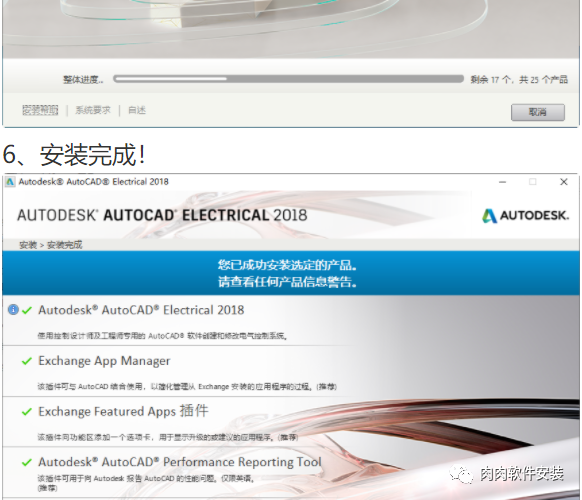Screen dimensions: 582x500
Task: Click the checkmark beside Performance Reporting Tool
Action: point(27,462)
